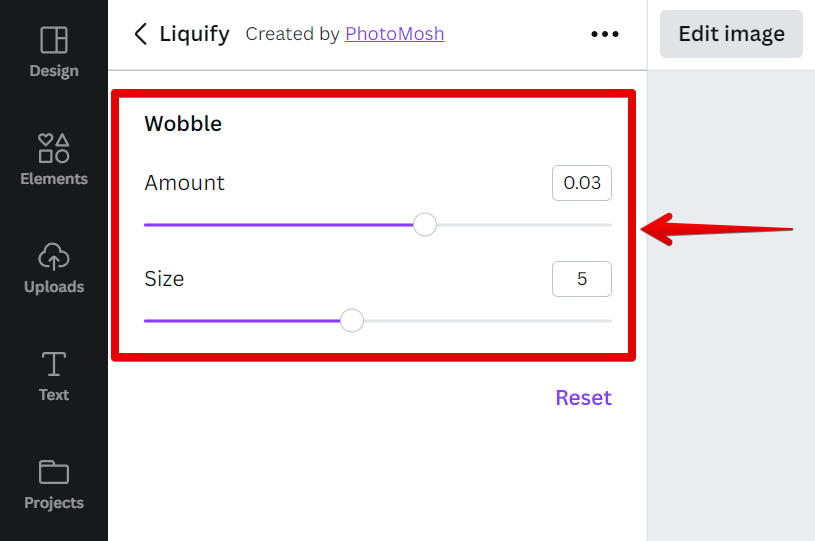Click the Liquify panel title
The height and width of the screenshot is (541, 815).
(195, 34)
